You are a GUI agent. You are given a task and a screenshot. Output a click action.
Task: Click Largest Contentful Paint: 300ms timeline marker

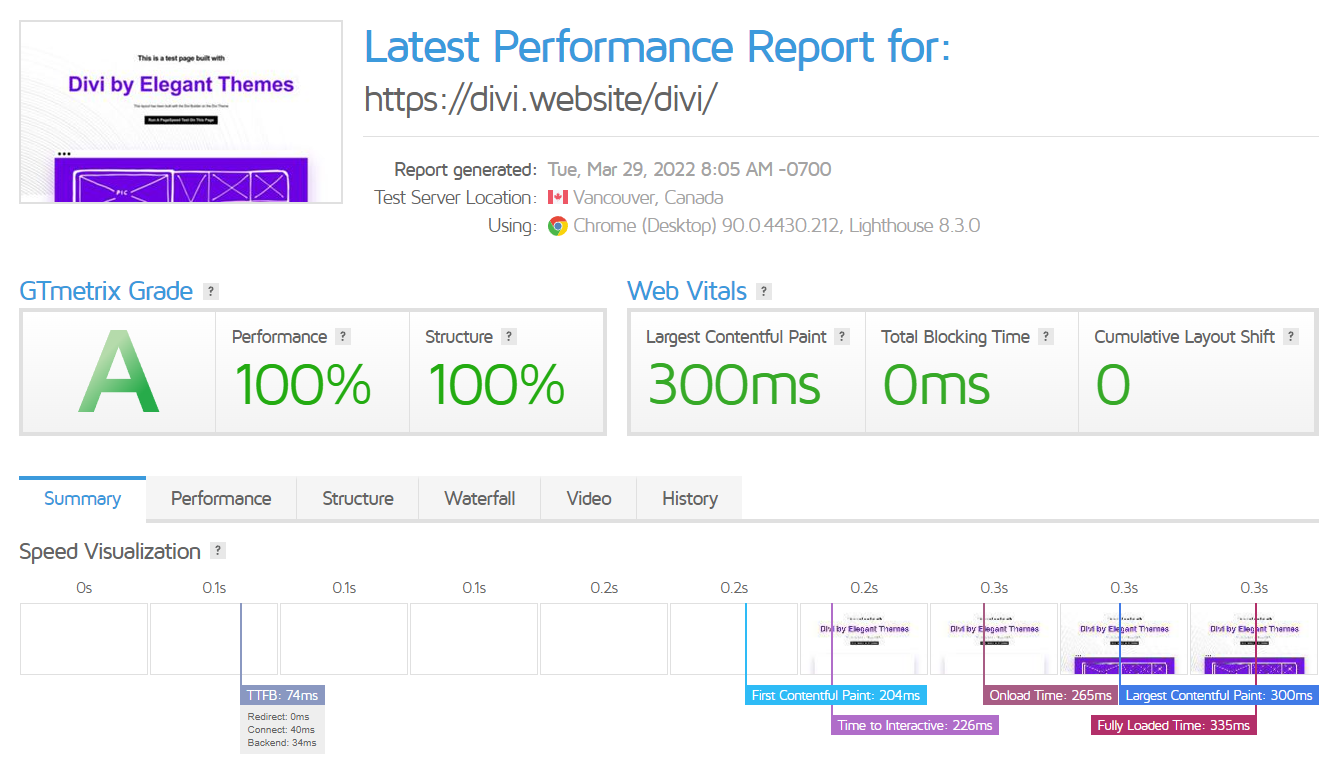coord(1219,695)
